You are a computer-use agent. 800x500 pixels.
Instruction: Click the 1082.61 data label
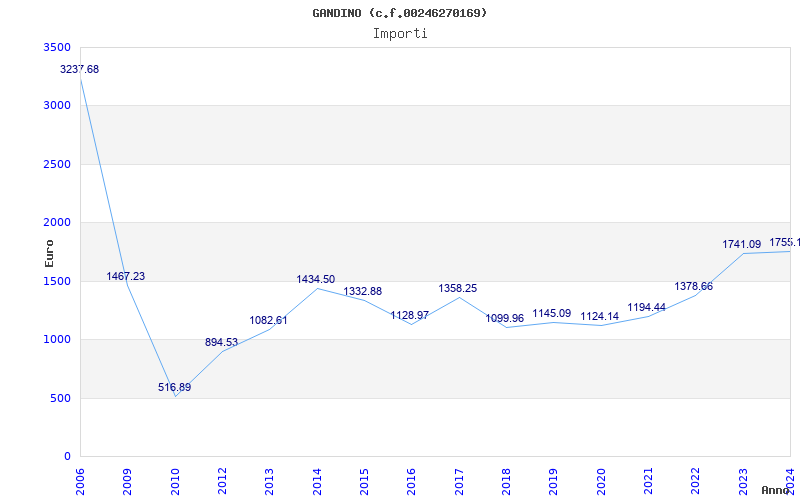268,320
